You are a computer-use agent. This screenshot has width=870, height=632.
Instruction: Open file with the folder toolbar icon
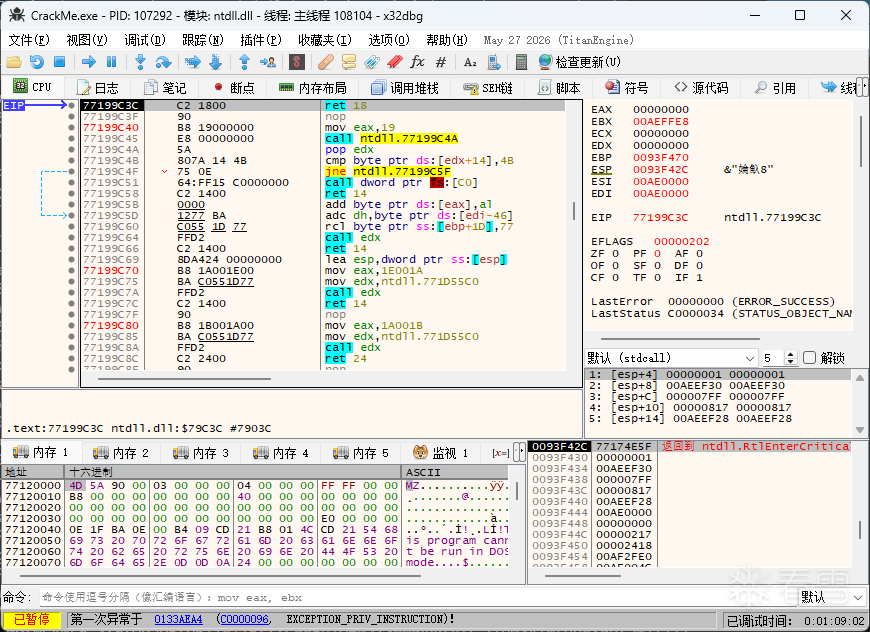(x=14, y=62)
